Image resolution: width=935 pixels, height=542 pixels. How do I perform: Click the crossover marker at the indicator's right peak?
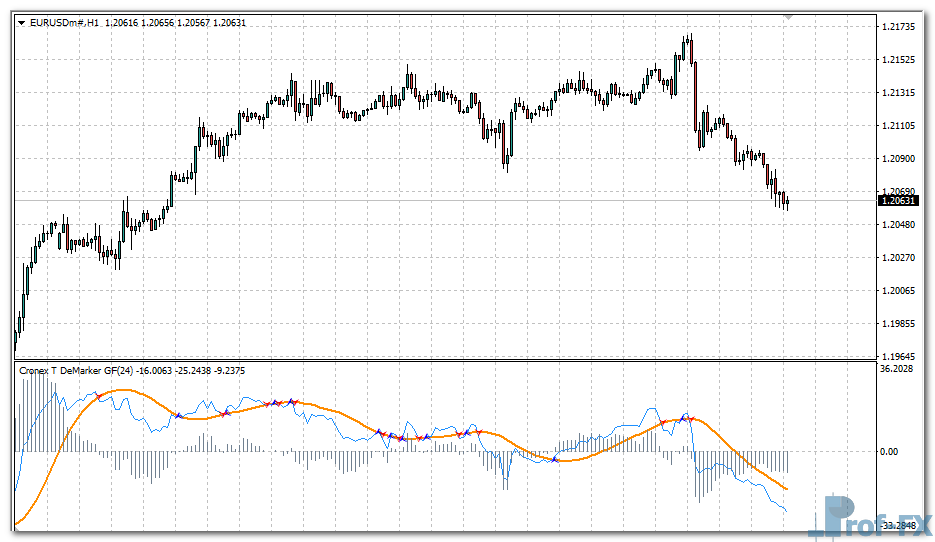coord(686,417)
